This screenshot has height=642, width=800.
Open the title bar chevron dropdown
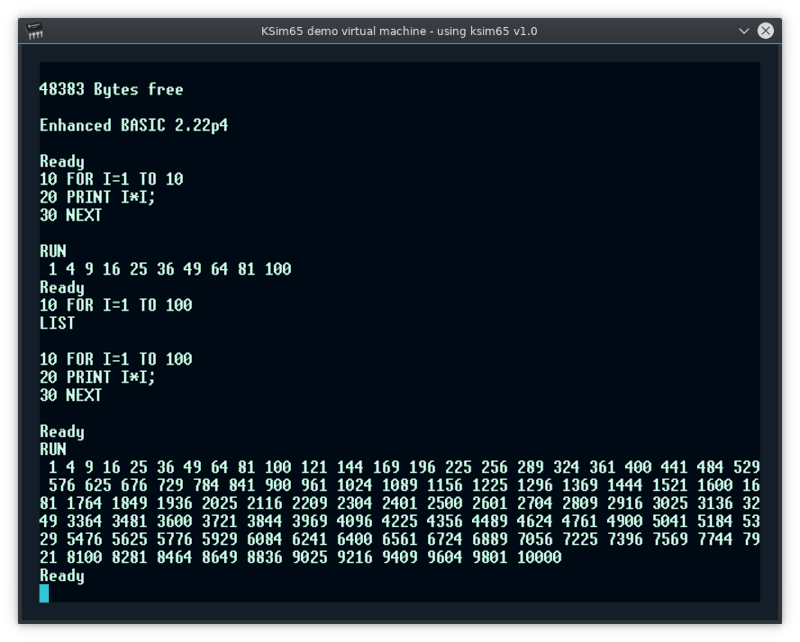point(744,31)
